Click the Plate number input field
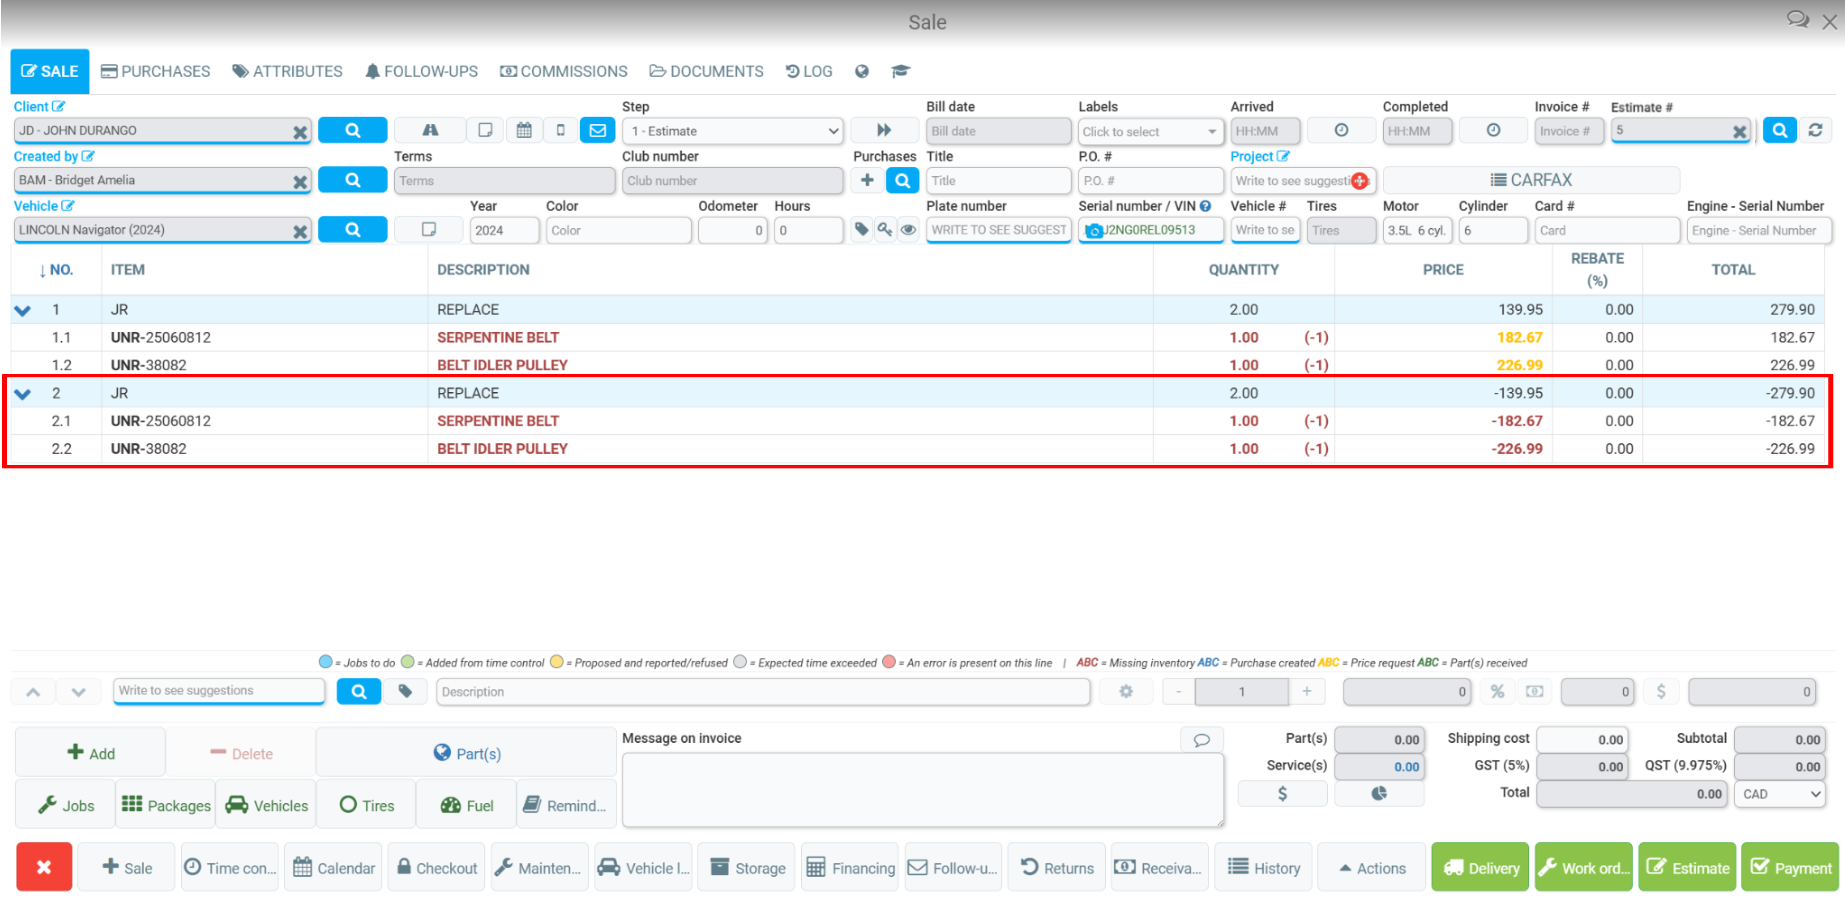Screen dimensions: 1845x897 pyautogui.click(x=999, y=230)
